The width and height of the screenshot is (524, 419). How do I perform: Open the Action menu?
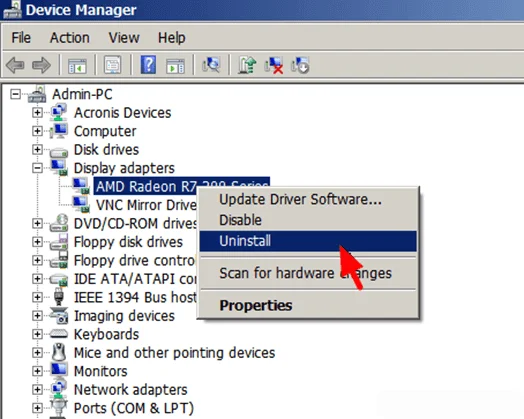70,37
